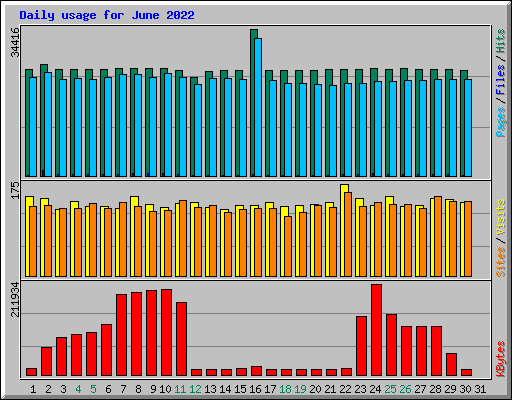Click day label 8 on the x-axis
Screen dimensions: 512x400
pyautogui.click(x=138, y=389)
